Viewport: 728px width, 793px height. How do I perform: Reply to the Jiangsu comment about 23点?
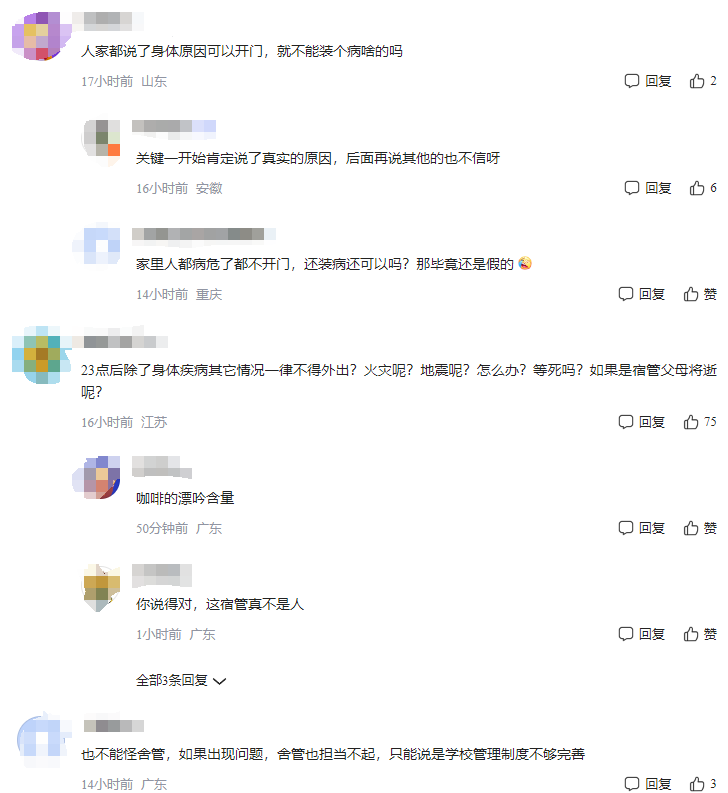(x=641, y=422)
